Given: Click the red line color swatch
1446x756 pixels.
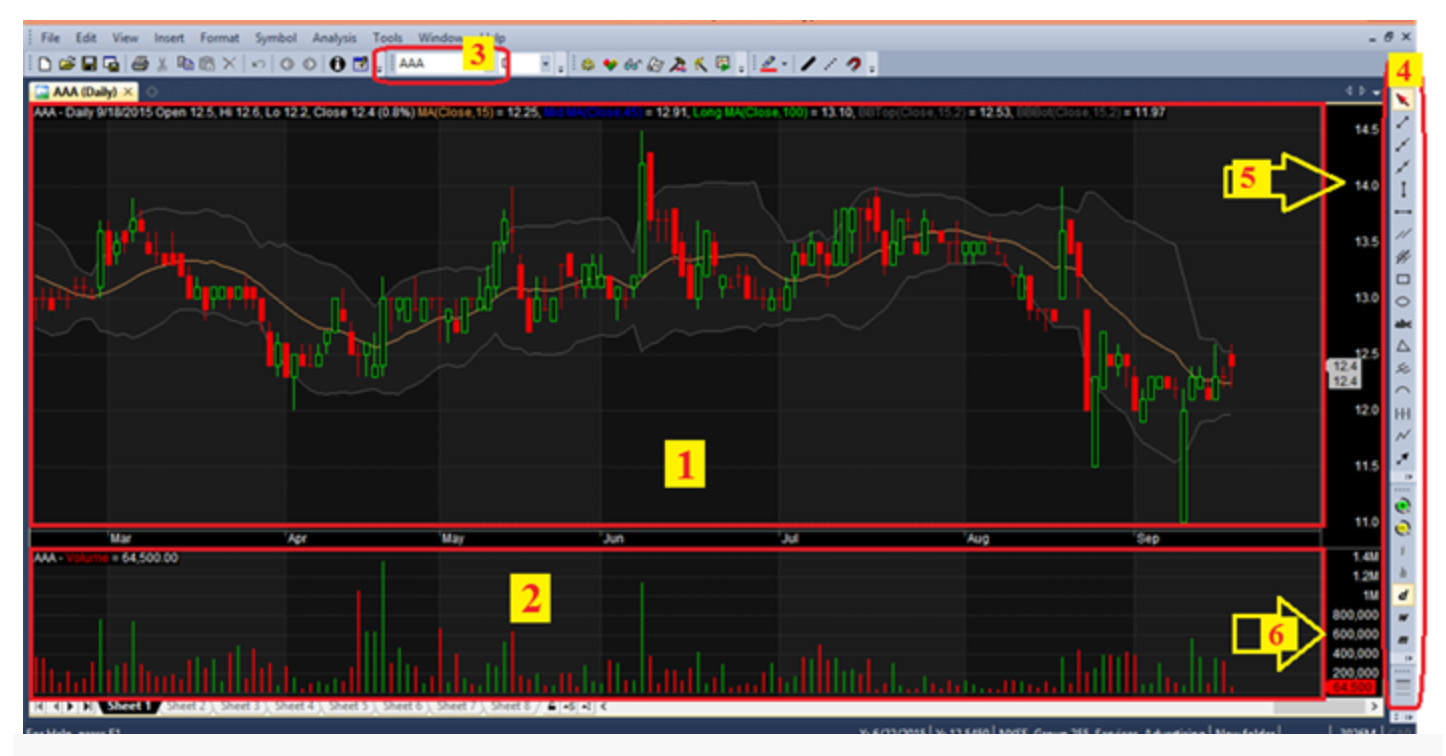Looking at the screenshot, I should 768,64.
